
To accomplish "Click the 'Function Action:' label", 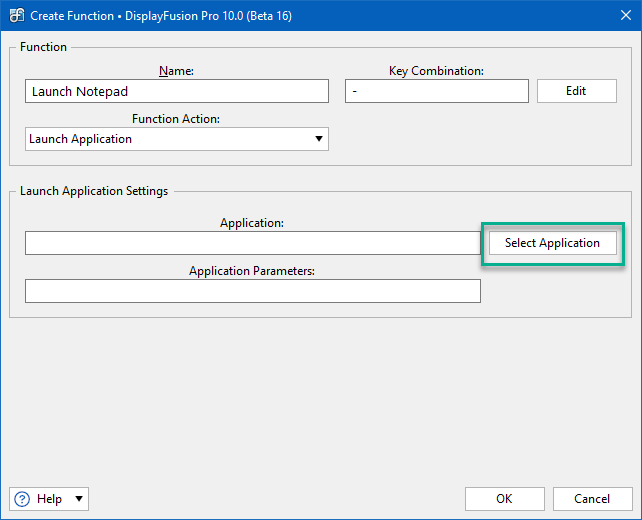I will (x=176, y=119).
